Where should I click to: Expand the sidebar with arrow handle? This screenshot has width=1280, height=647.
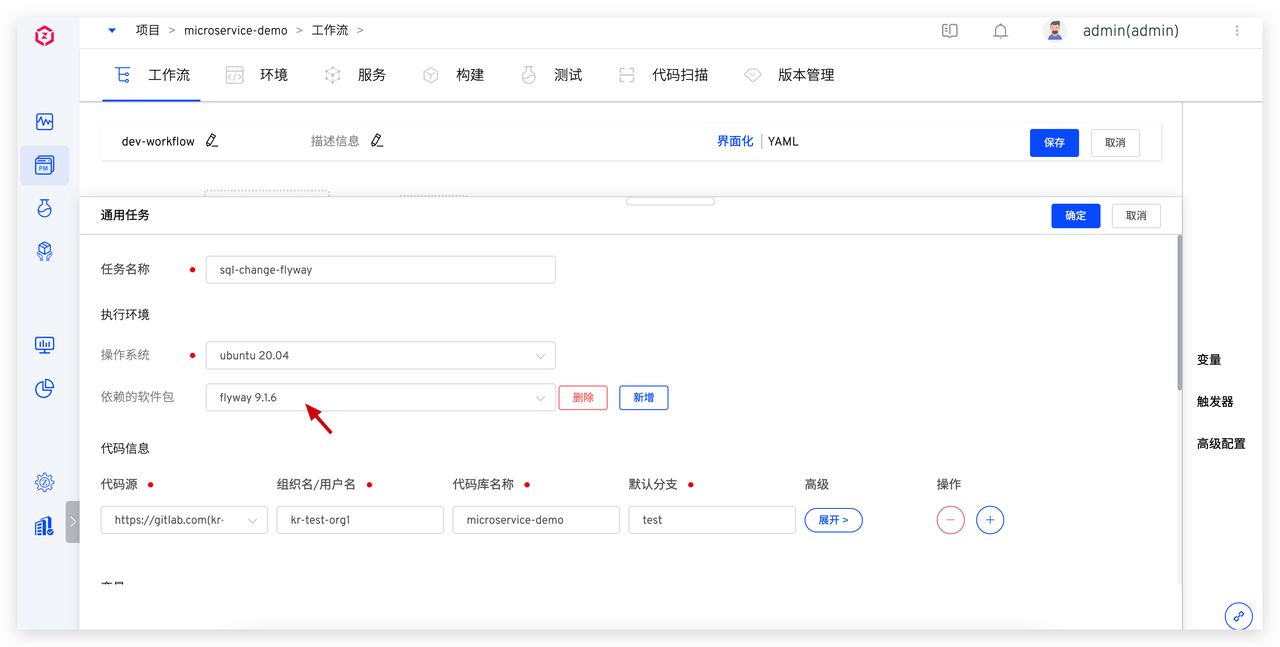72,521
